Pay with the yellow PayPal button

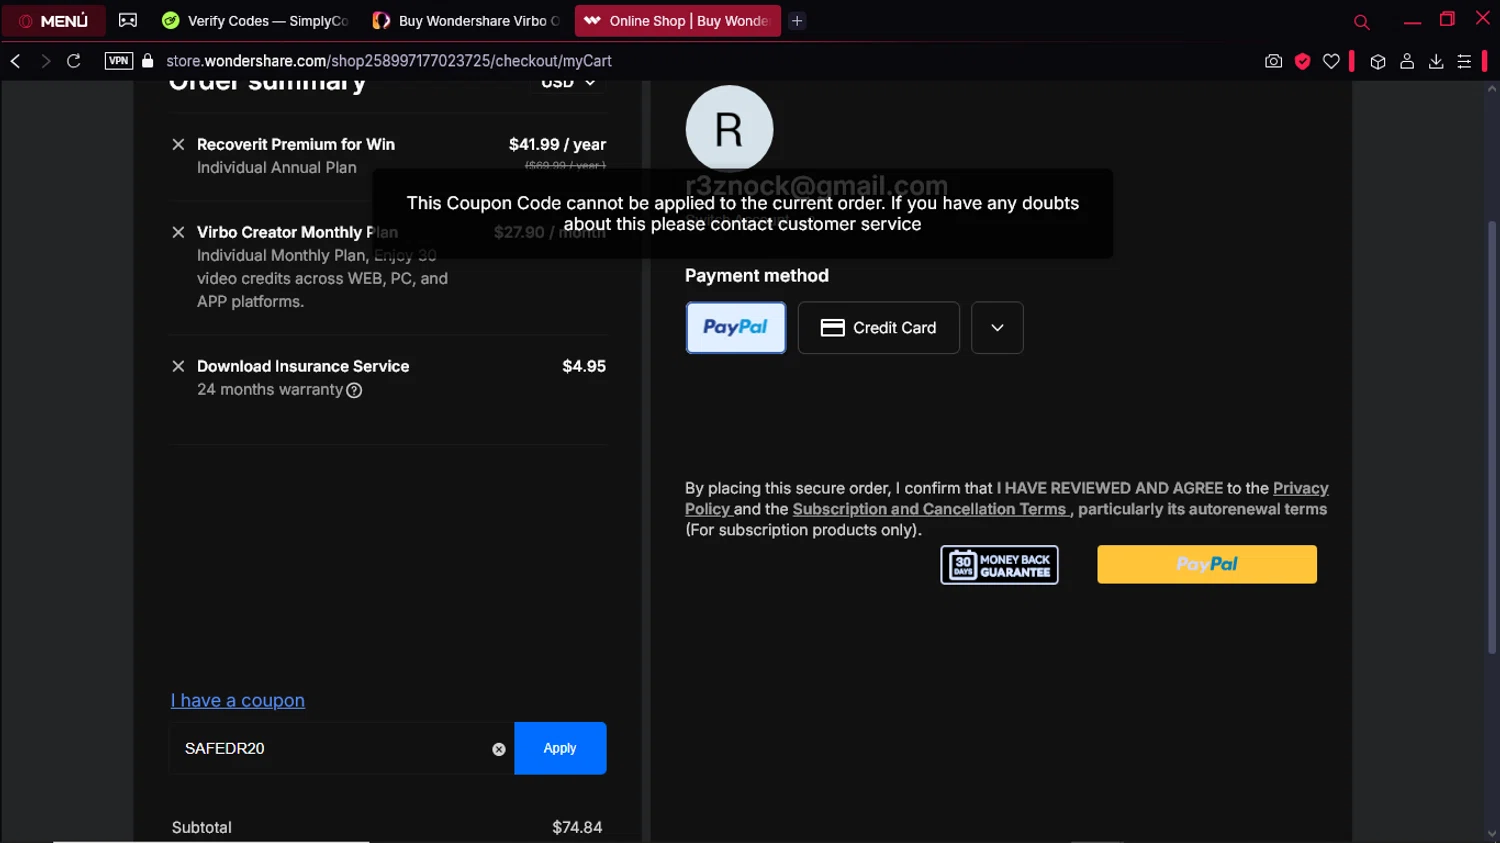point(1207,564)
